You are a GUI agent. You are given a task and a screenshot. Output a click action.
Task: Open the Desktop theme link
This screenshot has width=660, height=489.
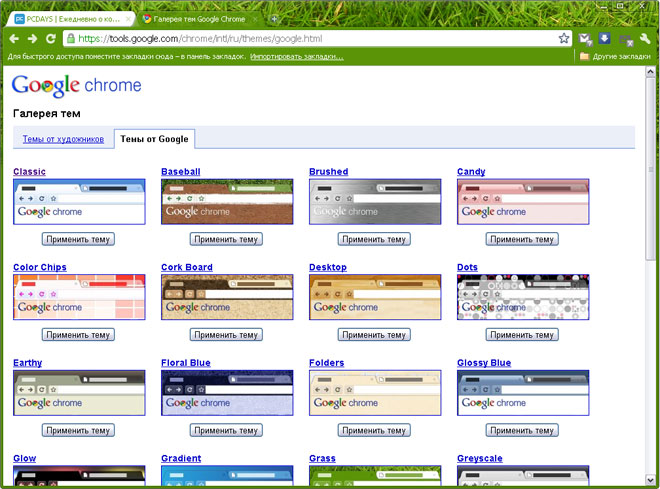click(x=328, y=267)
